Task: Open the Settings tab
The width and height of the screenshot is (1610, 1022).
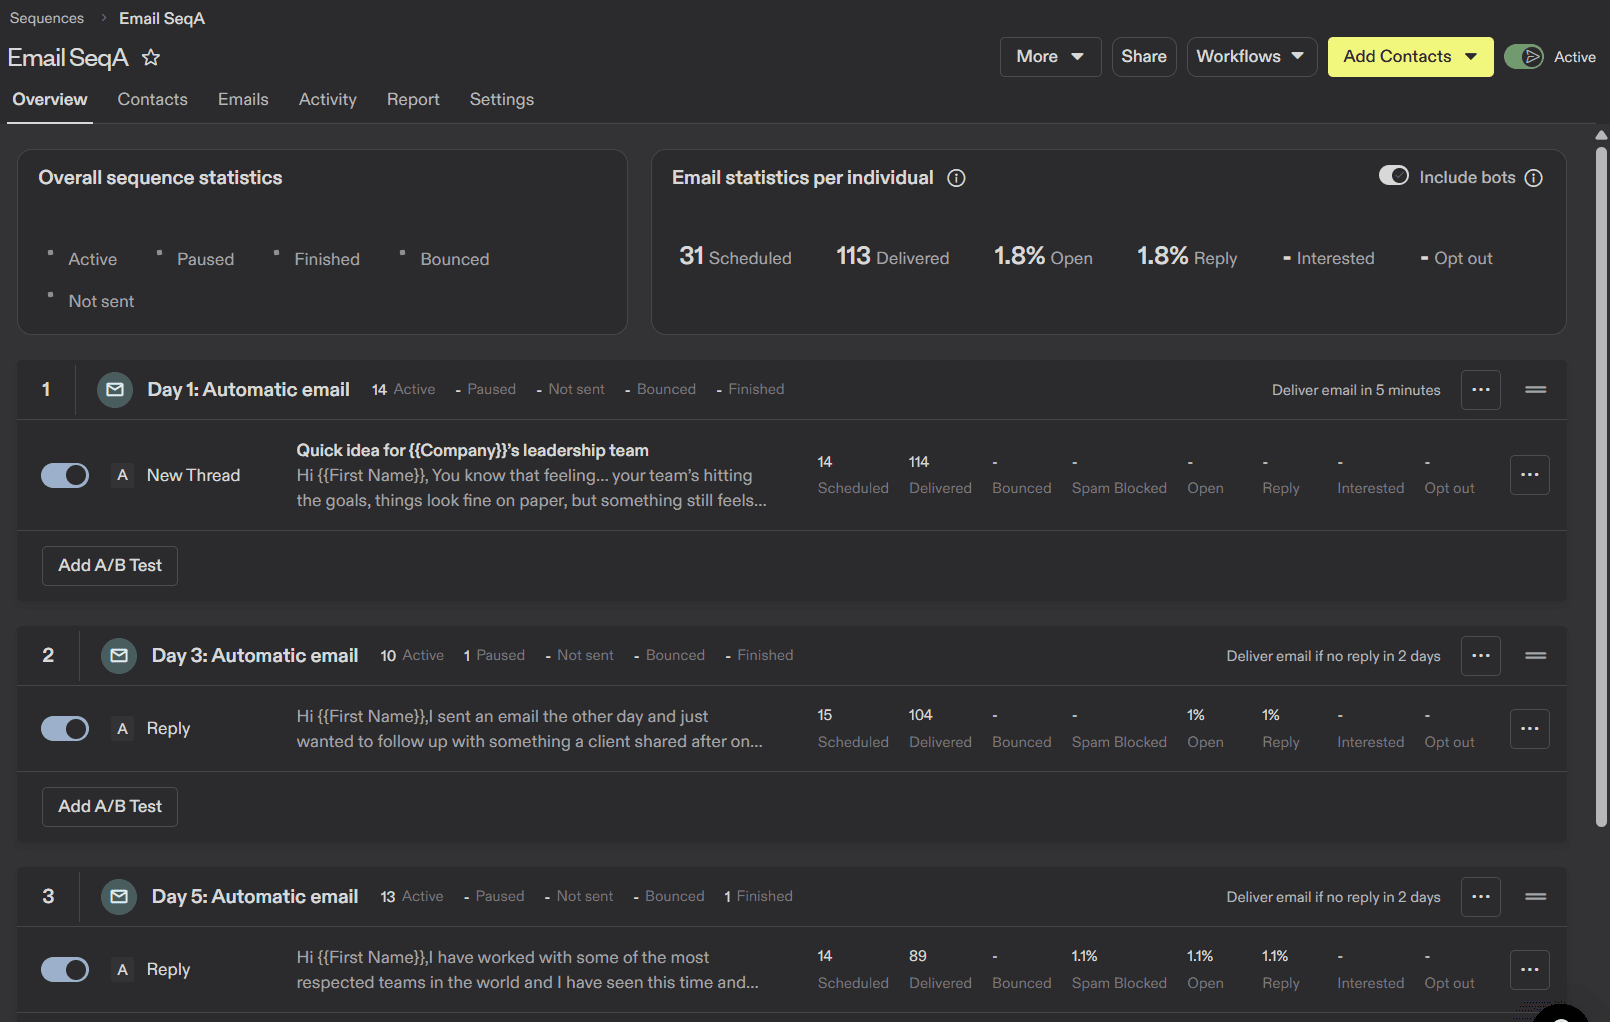Action: [x=502, y=100]
